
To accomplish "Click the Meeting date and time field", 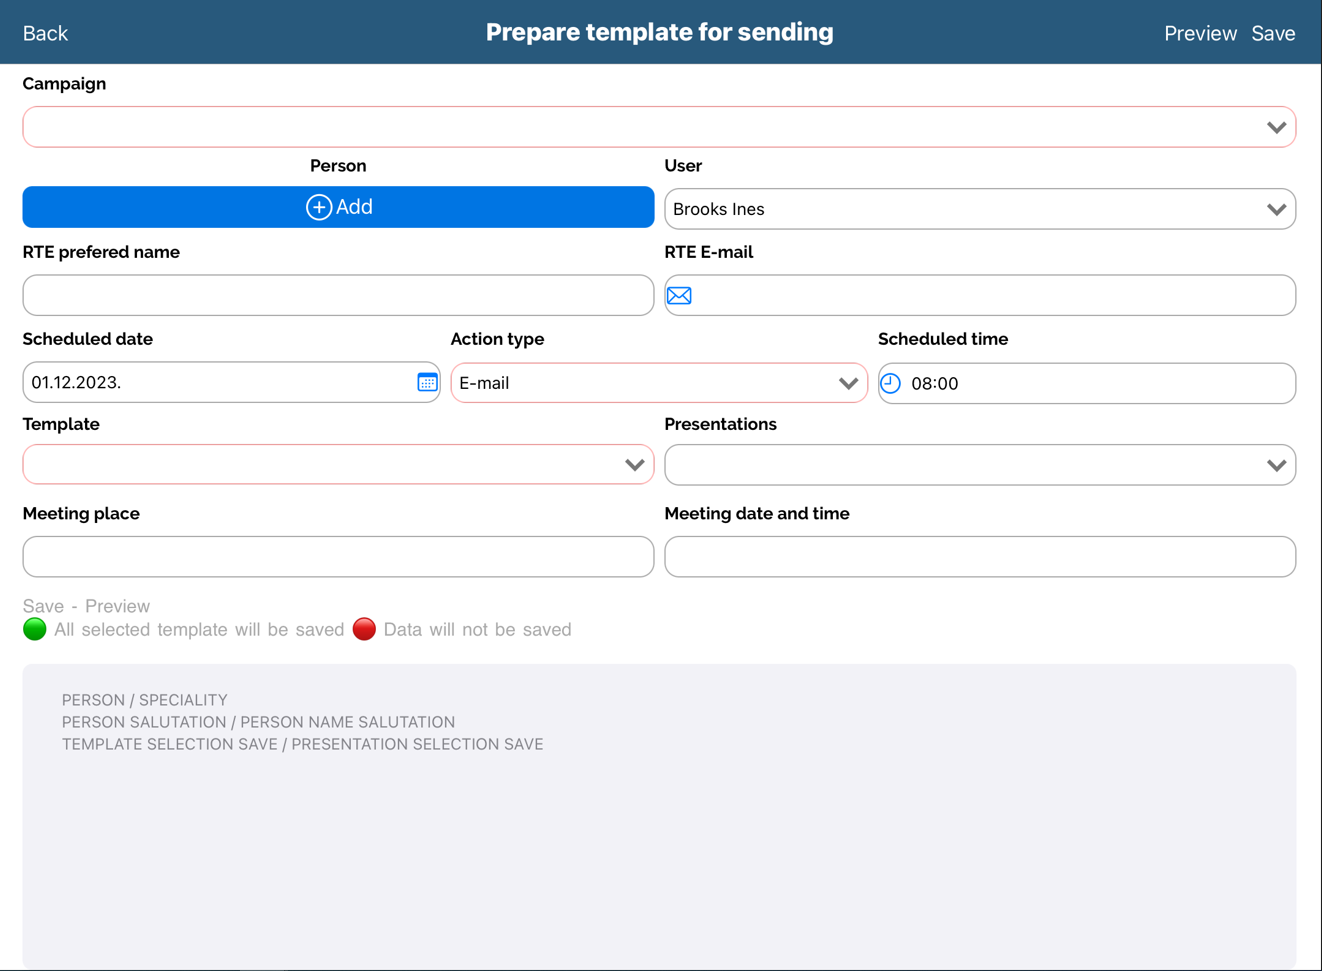I will coord(979,557).
